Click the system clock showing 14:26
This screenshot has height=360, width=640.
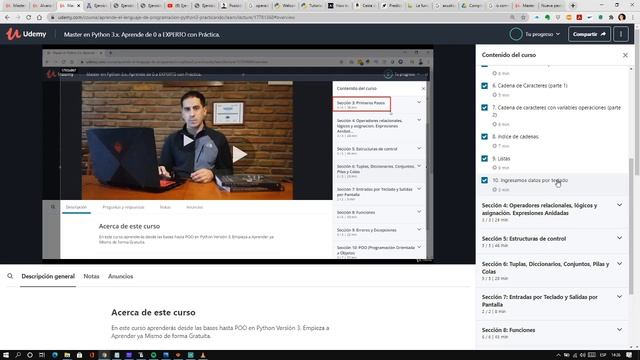point(616,355)
